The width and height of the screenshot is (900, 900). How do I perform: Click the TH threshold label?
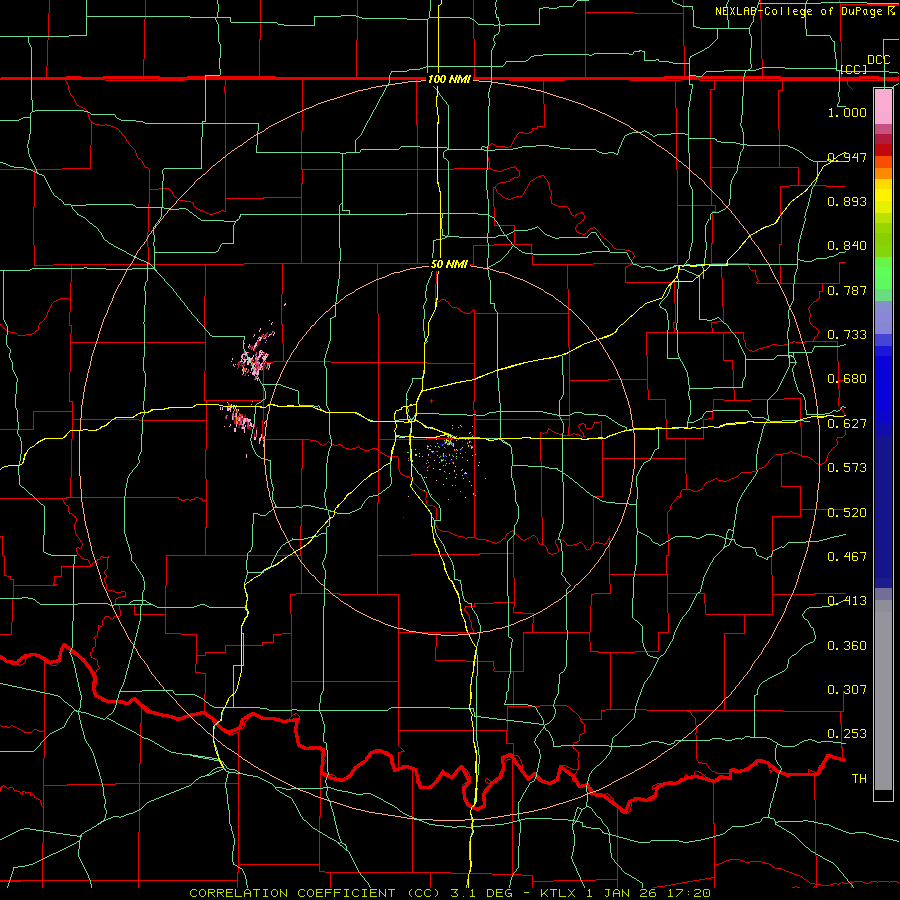pos(859,779)
